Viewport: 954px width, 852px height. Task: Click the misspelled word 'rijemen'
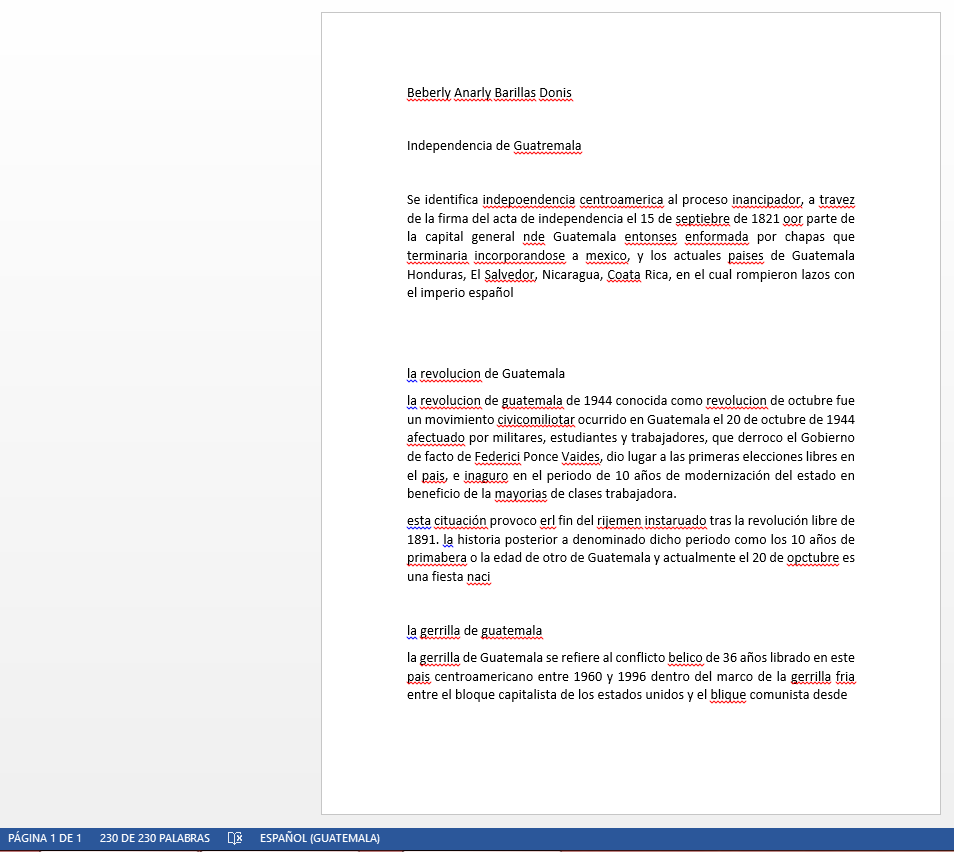[619, 520]
